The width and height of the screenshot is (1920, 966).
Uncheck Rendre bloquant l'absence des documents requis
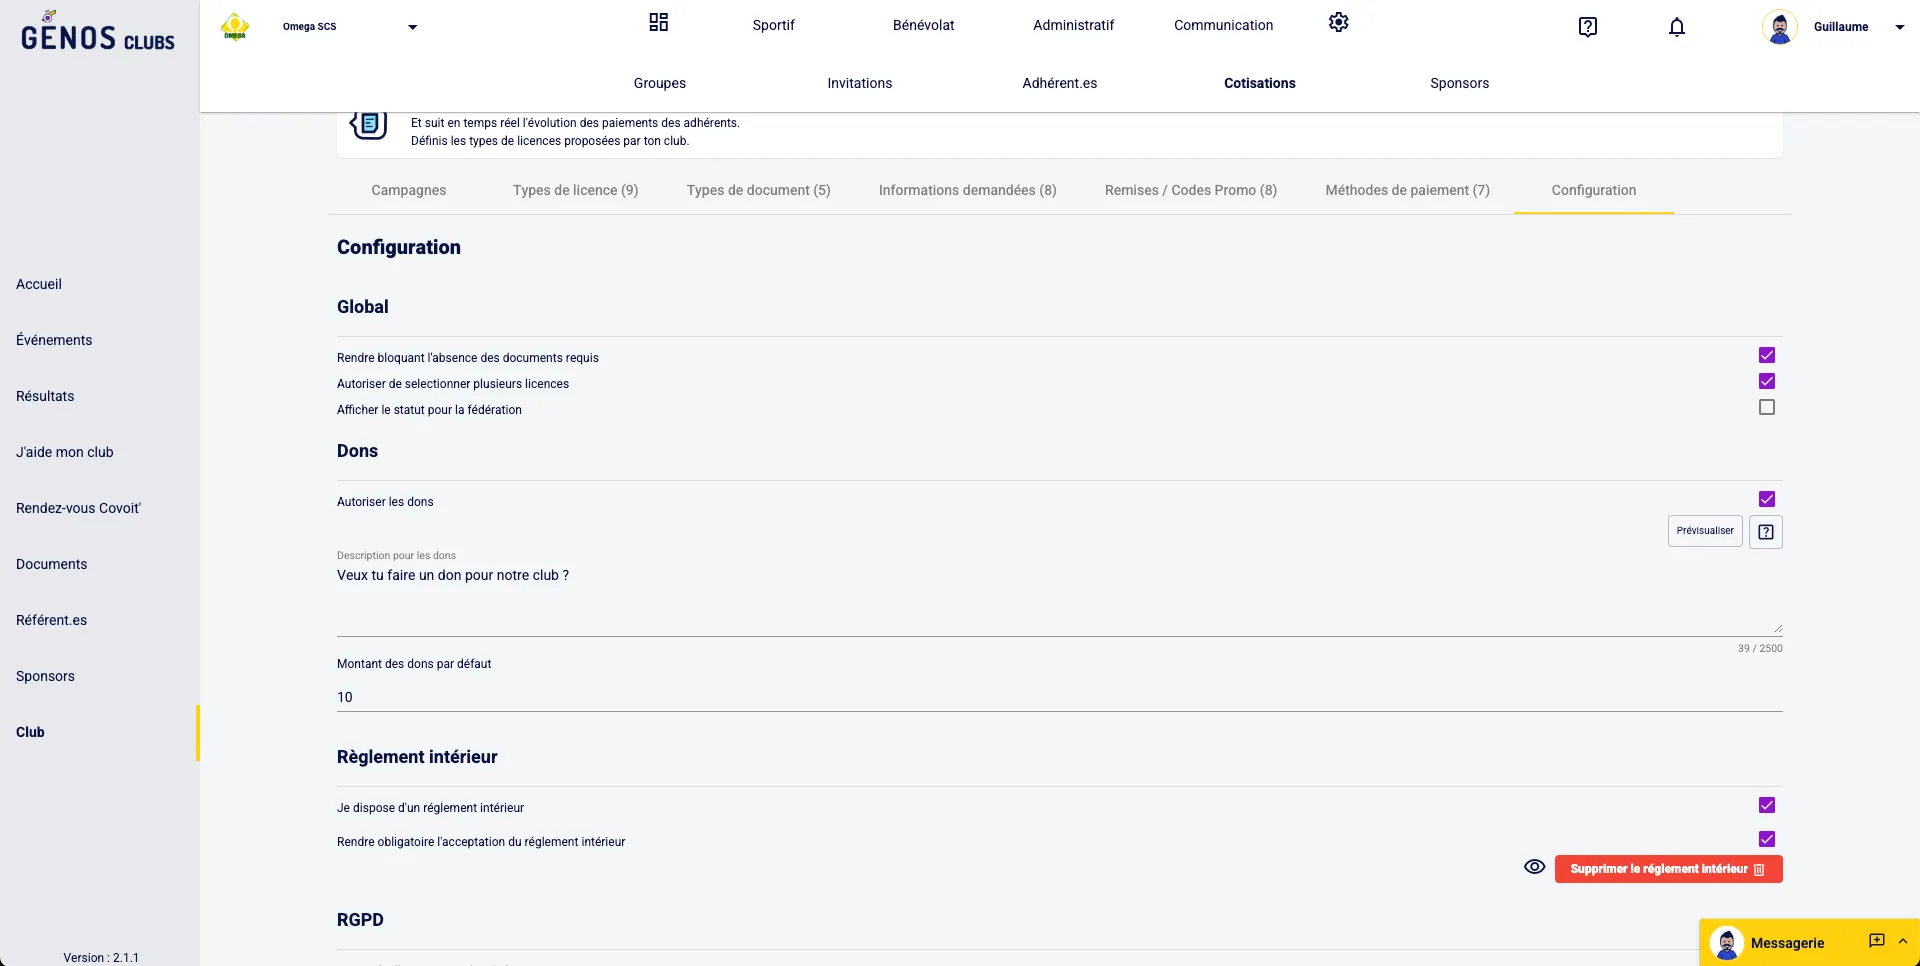pos(1766,356)
